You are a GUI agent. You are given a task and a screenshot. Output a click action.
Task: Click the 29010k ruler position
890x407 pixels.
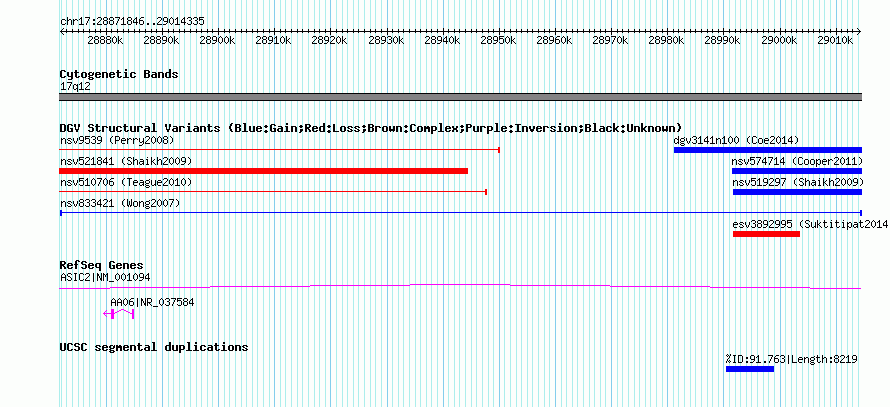pos(837,40)
